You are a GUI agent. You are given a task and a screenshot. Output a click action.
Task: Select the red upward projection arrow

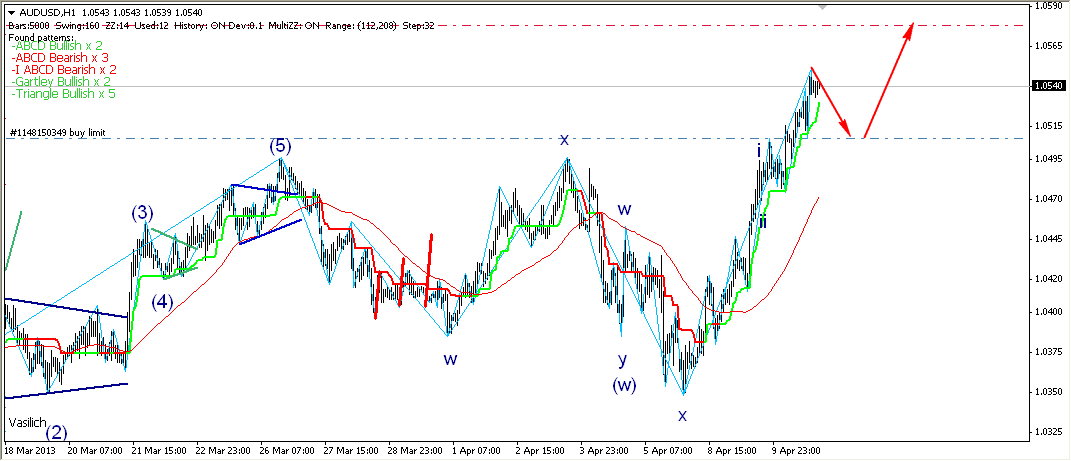tap(888, 79)
